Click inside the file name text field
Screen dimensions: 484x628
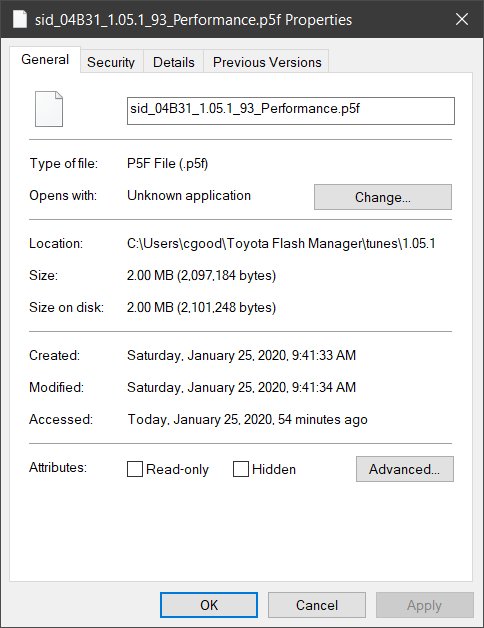tap(291, 111)
